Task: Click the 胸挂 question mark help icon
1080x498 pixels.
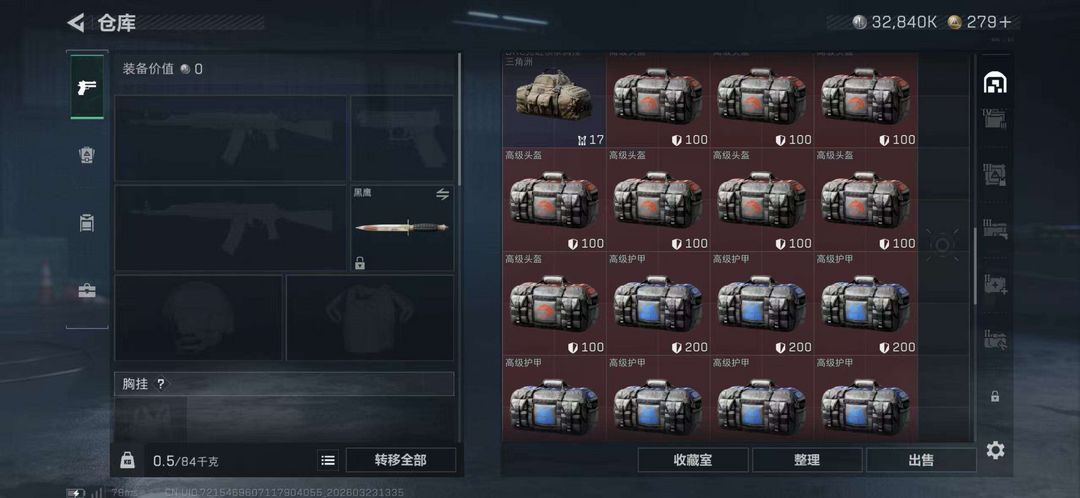Action: coord(160,384)
